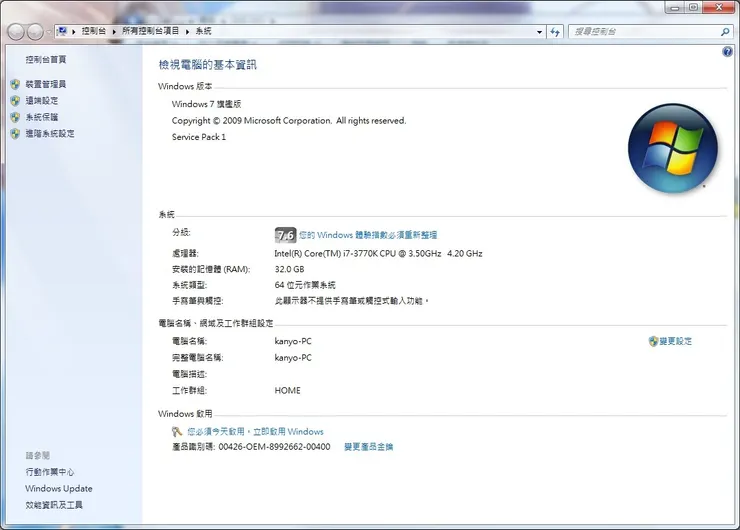Open the address bar history dropdown arrow
The width and height of the screenshot is (740, 530).
click(539, 32)
